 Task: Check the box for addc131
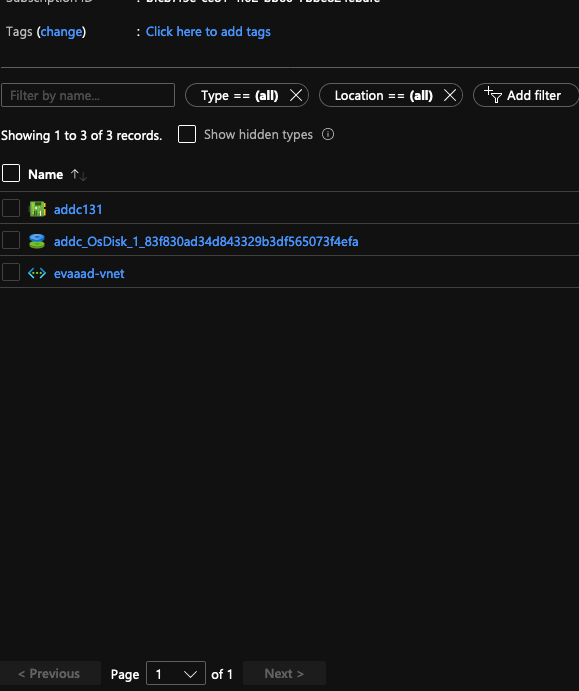tap(11, 208)
